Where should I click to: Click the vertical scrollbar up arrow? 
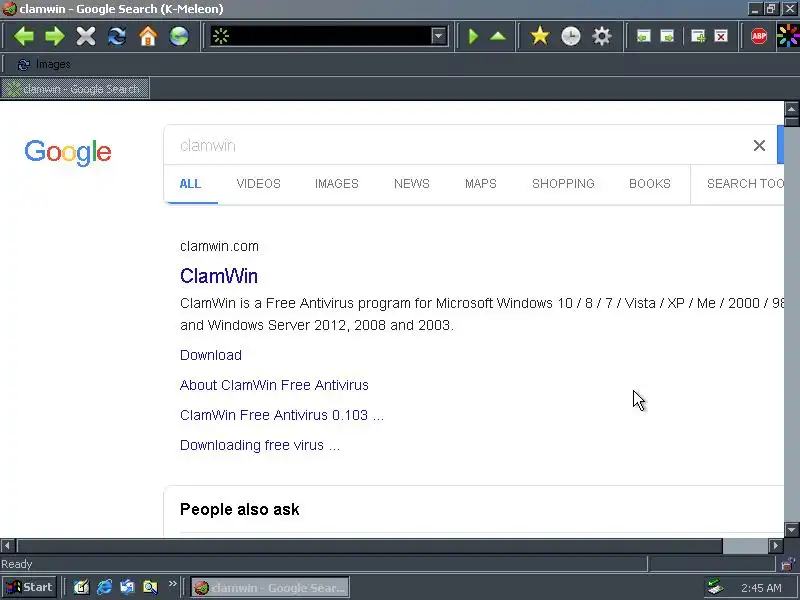coord(792,109)
